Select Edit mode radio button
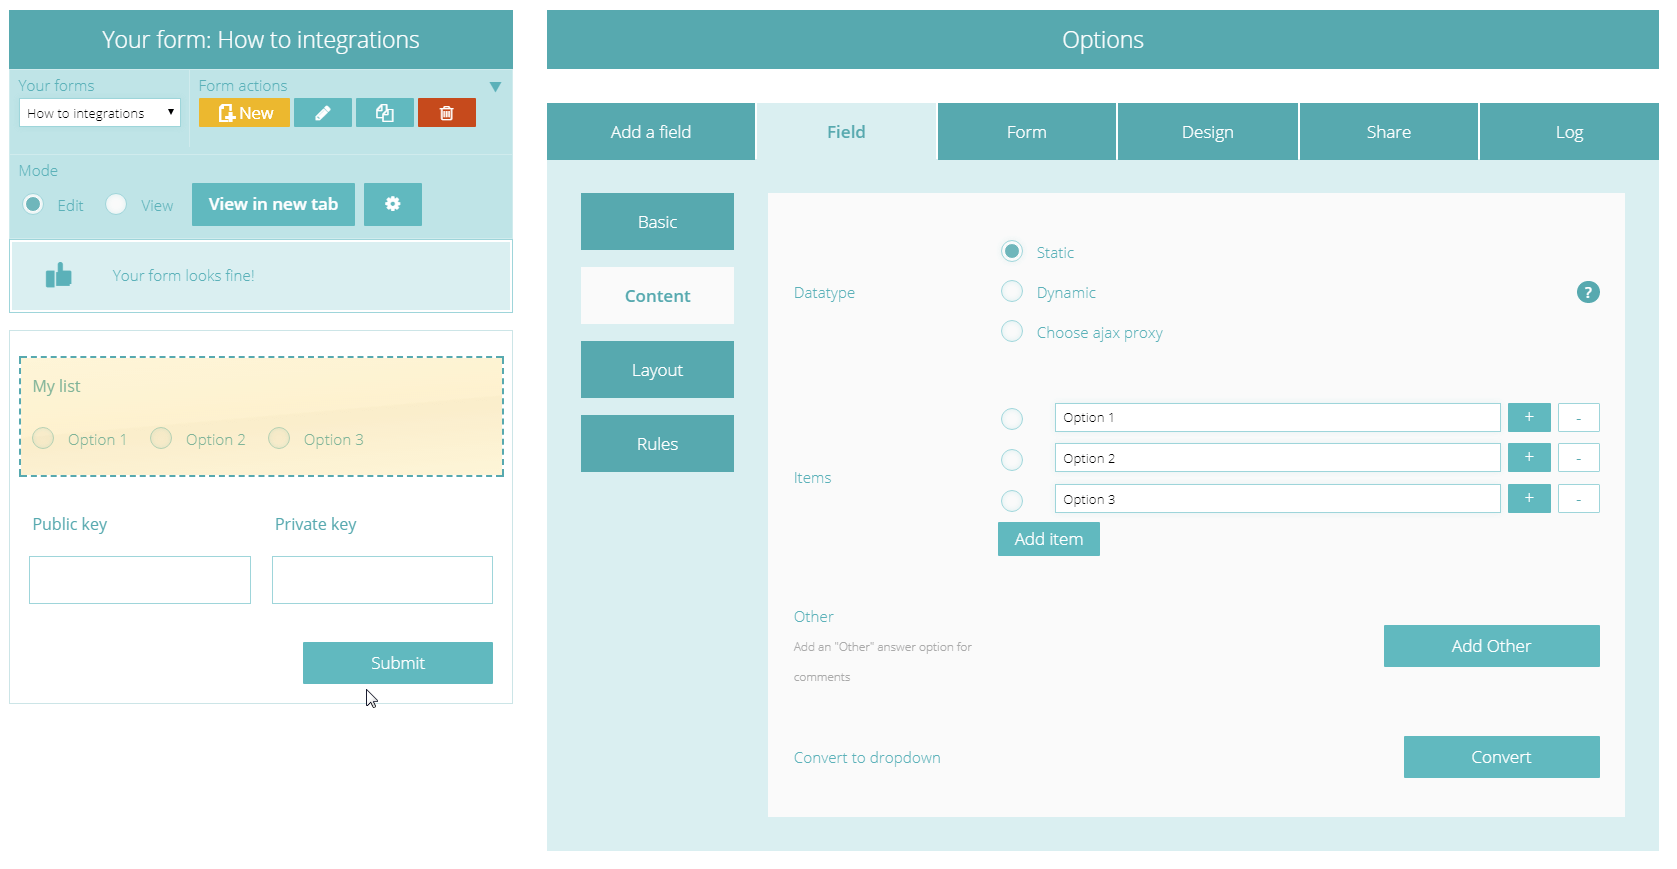 (x=33, y=204)
